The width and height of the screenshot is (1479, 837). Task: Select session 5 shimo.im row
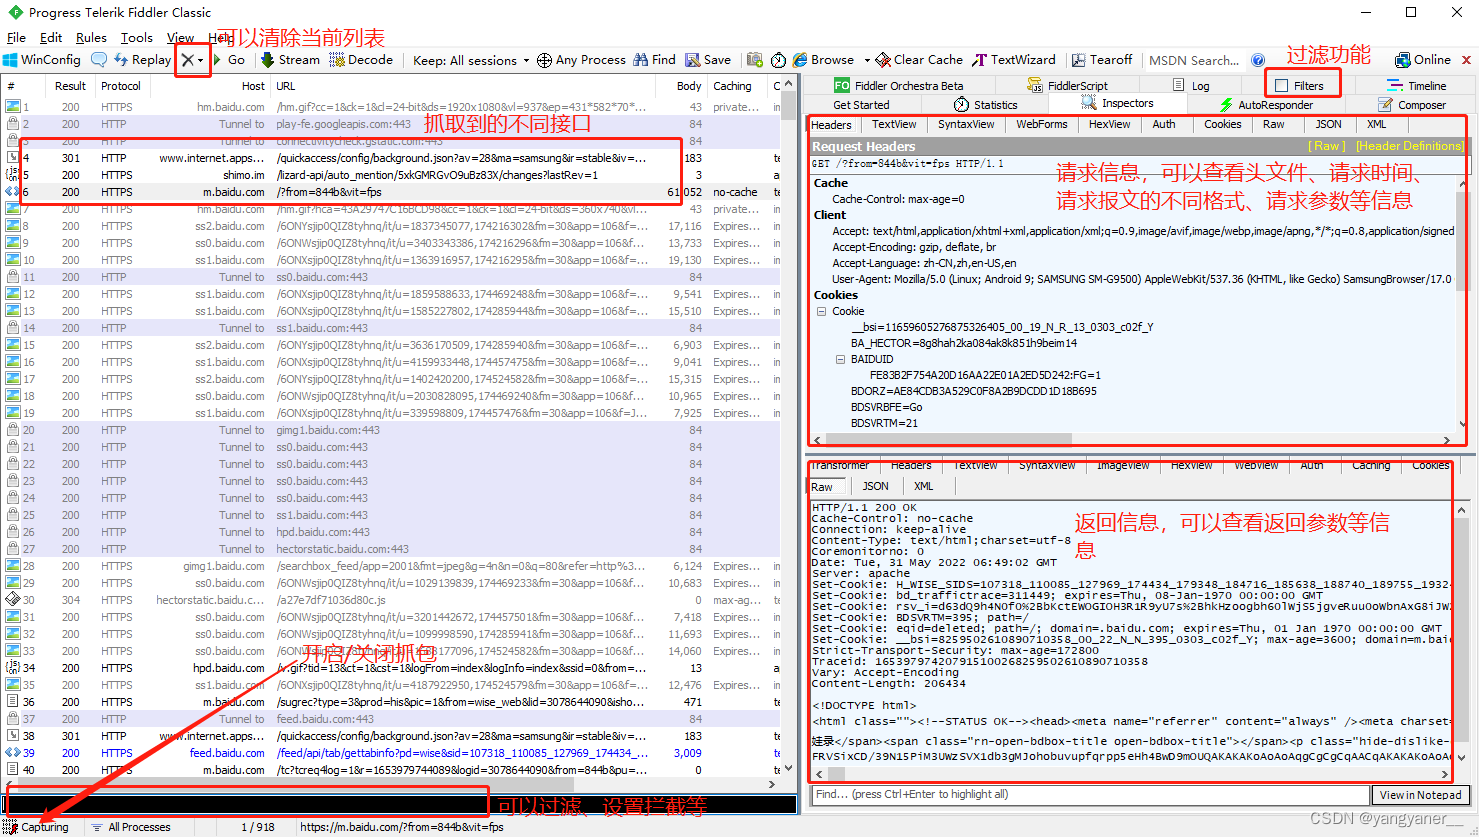pos(390,175)
